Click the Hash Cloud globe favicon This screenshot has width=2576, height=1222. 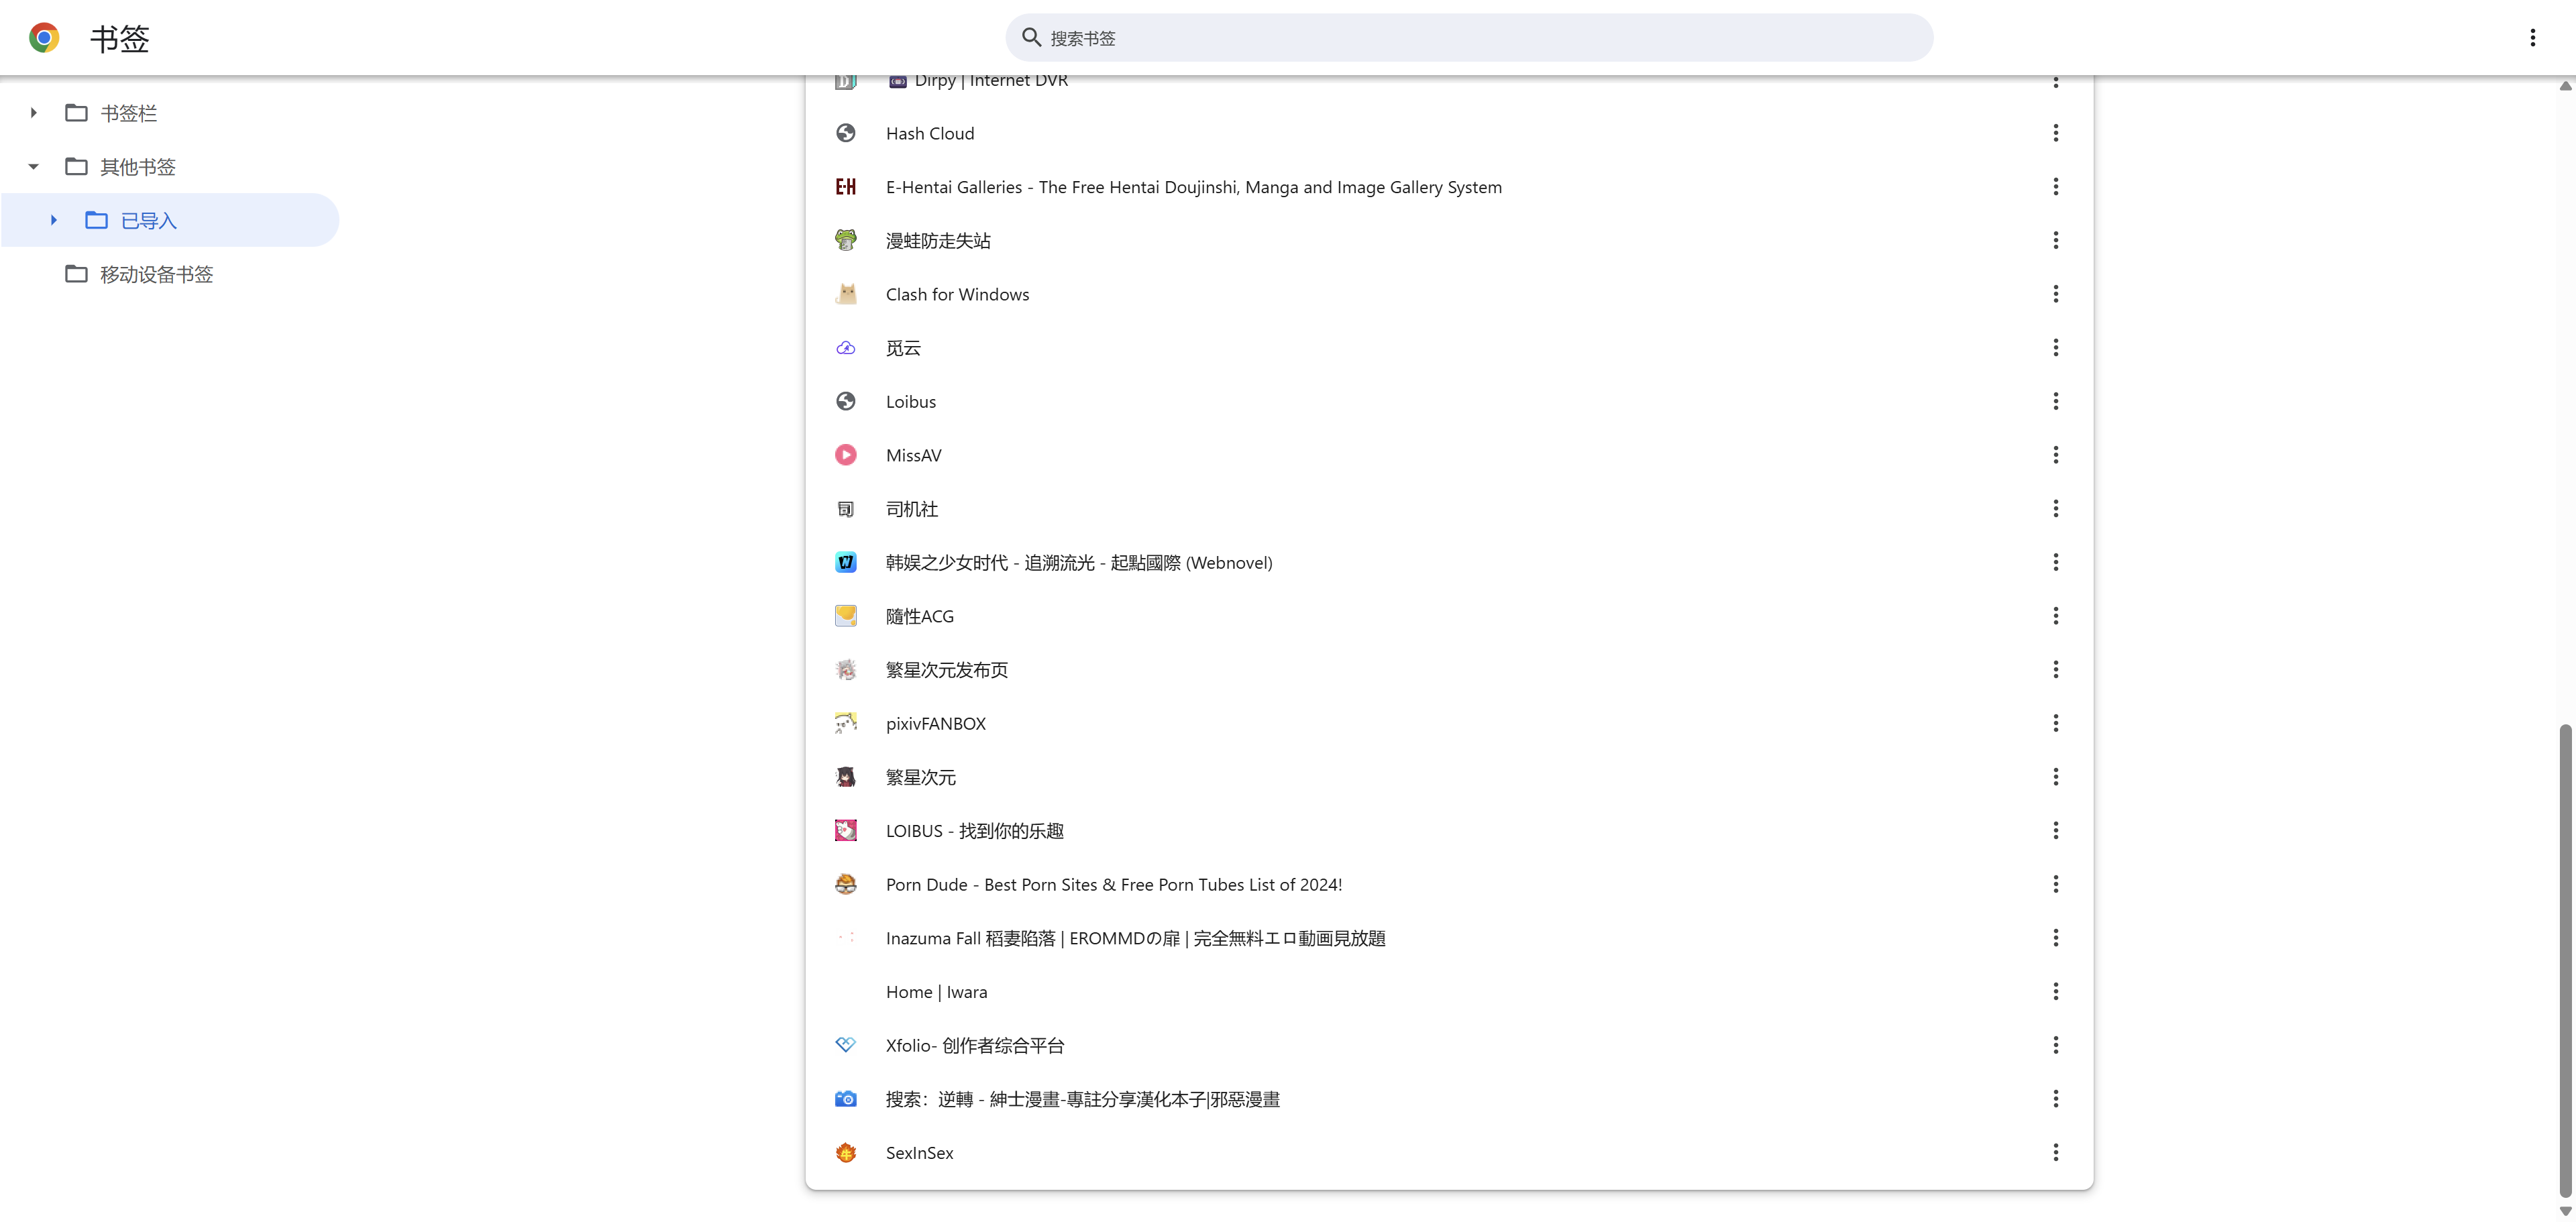(x=845, y=133)
